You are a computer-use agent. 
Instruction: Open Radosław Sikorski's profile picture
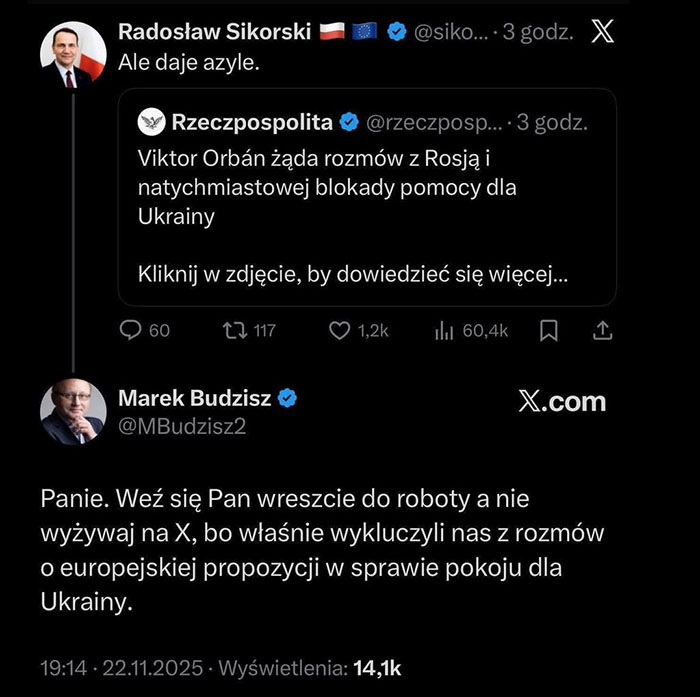[73, 56]
